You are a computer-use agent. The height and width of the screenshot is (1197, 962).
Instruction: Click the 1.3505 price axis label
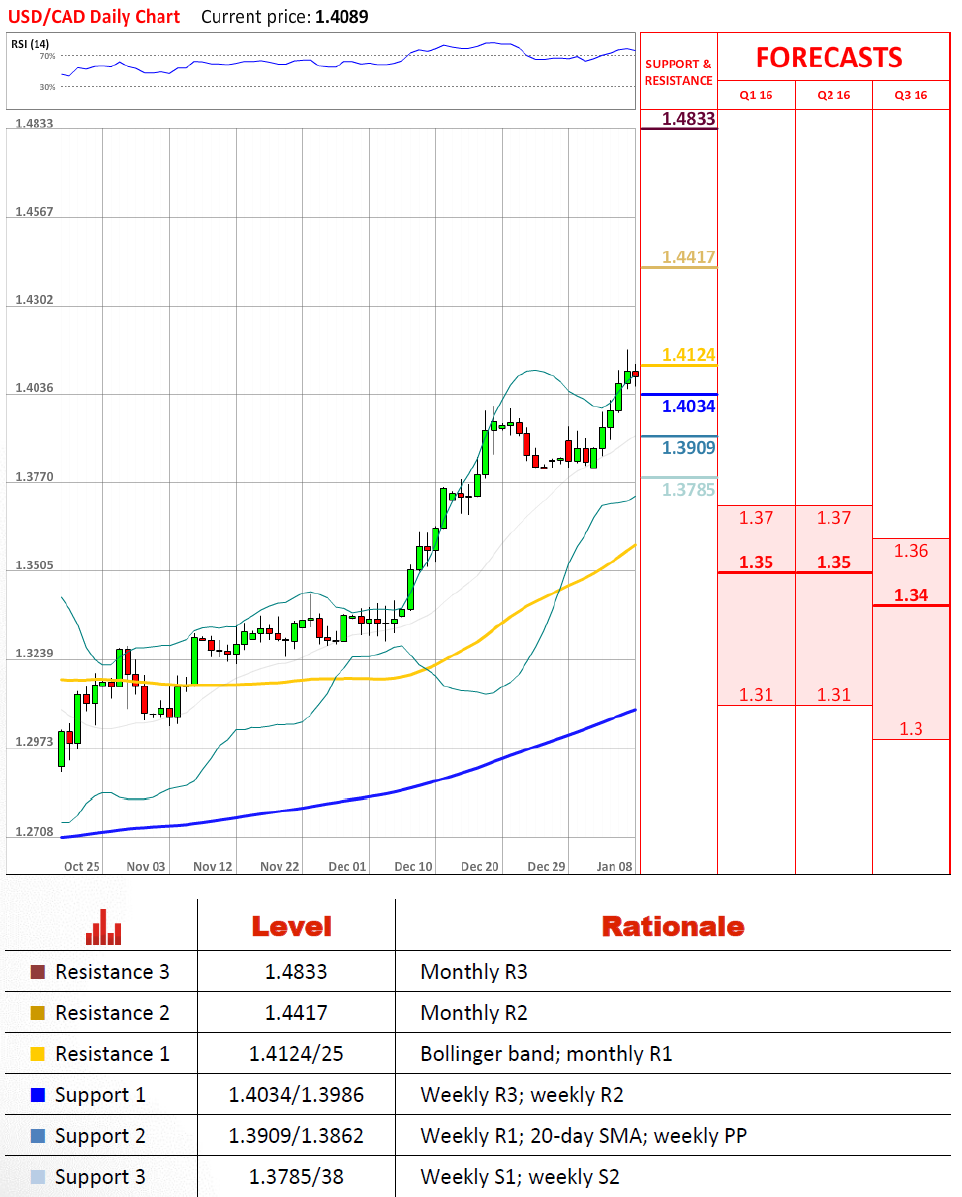pos(34,566)
